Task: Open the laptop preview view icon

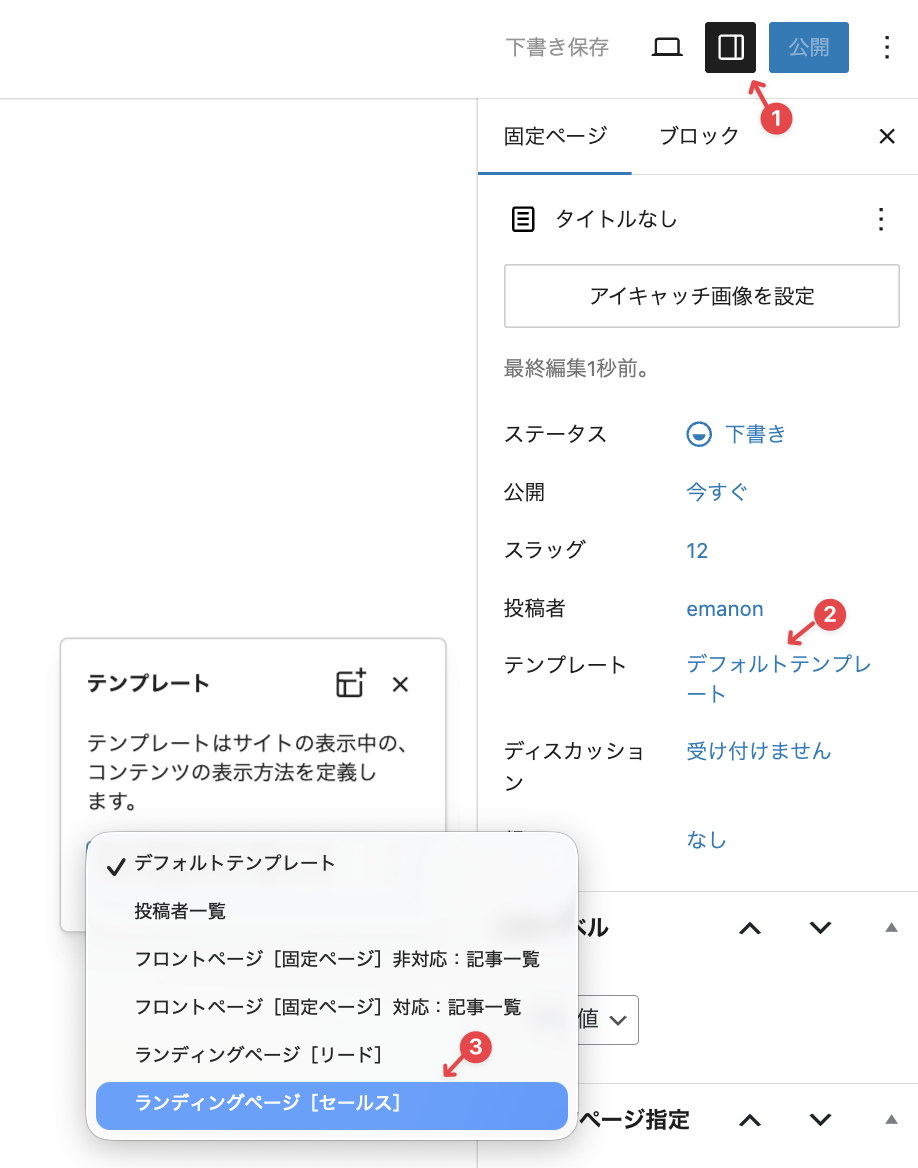Action: click(667, 47)
